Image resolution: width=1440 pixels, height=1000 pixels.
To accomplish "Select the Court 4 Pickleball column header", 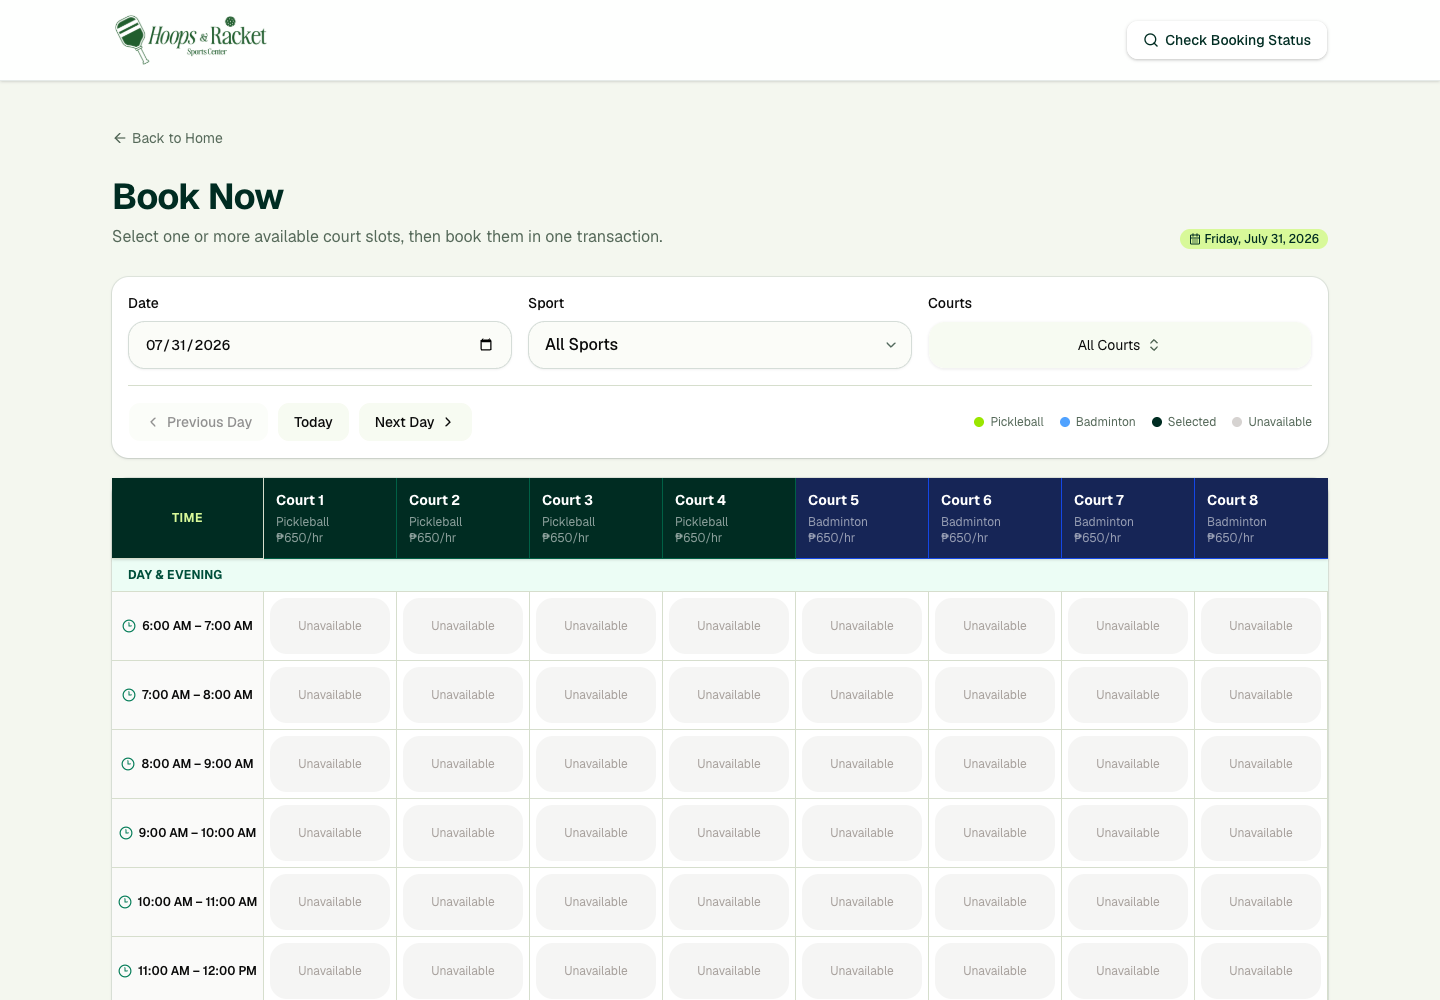I will 729,518.
